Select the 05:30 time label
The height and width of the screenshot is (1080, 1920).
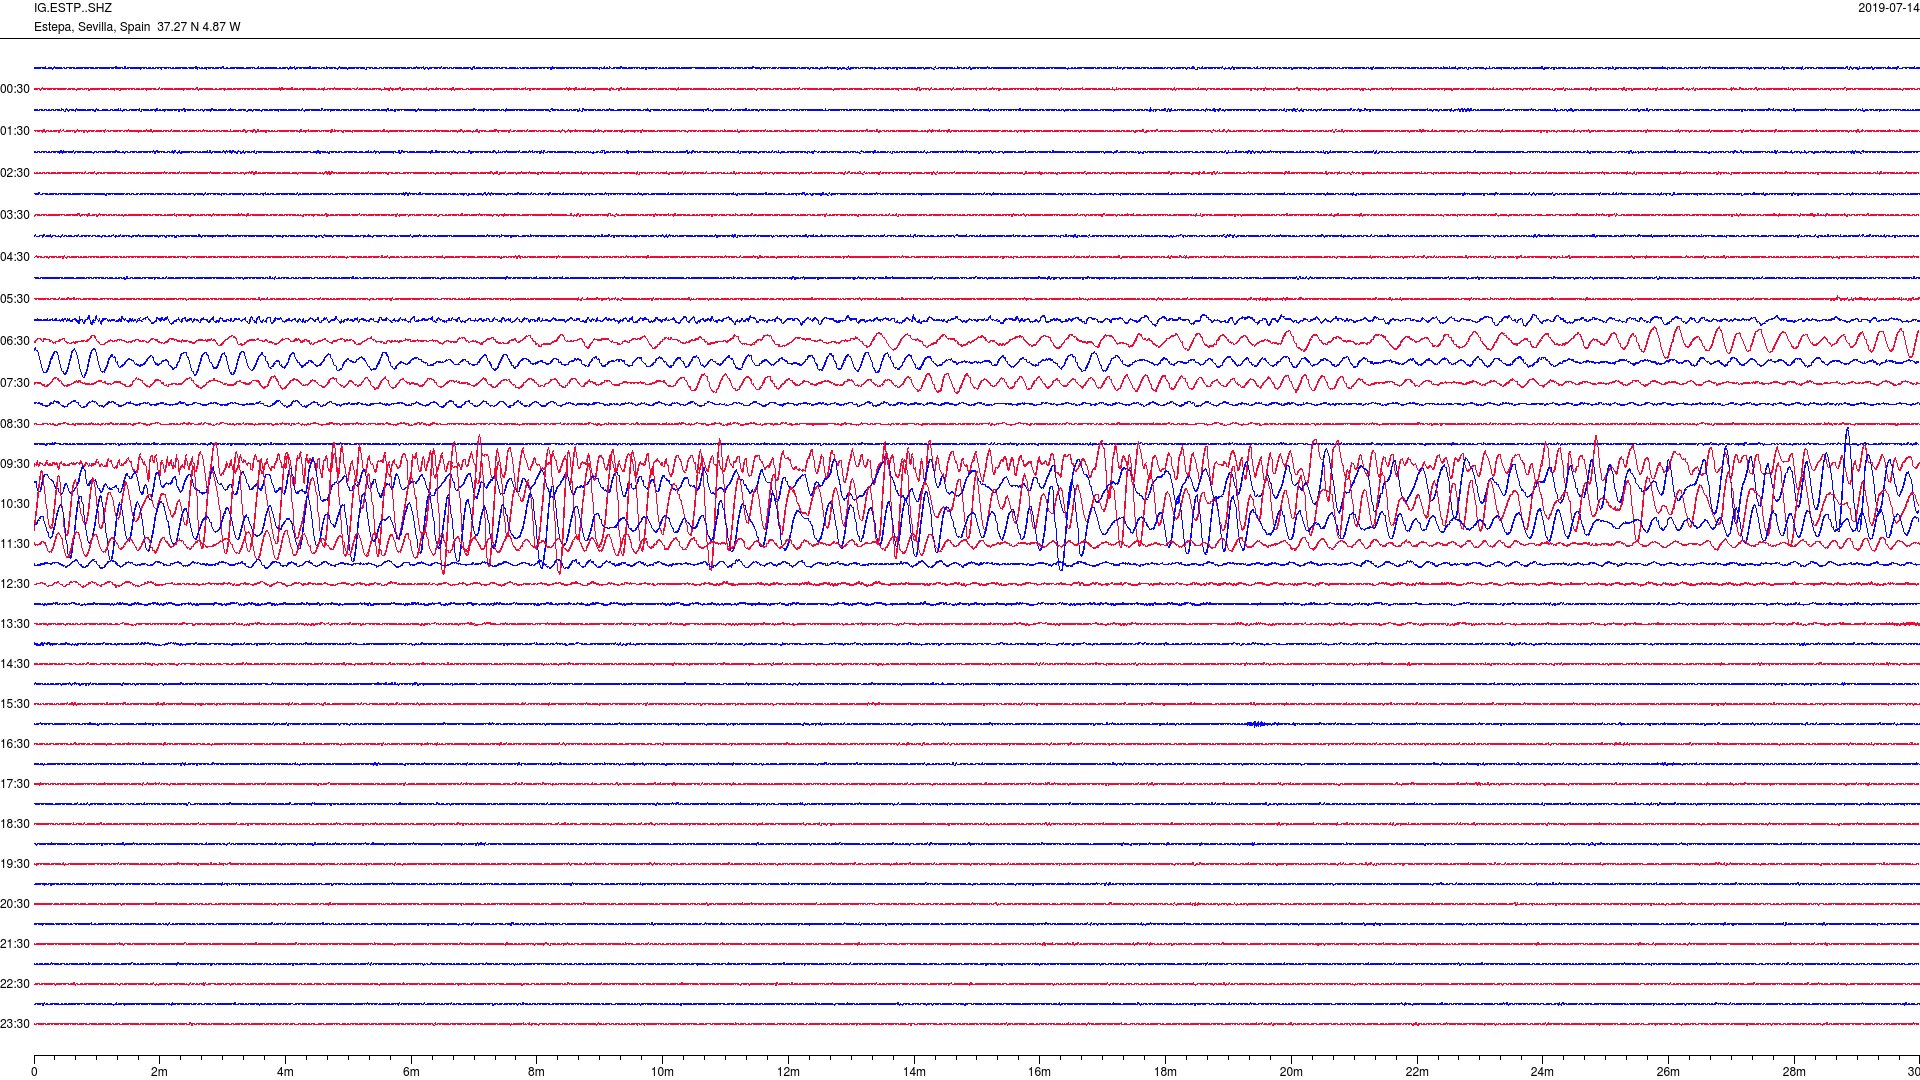pos(15,299)
